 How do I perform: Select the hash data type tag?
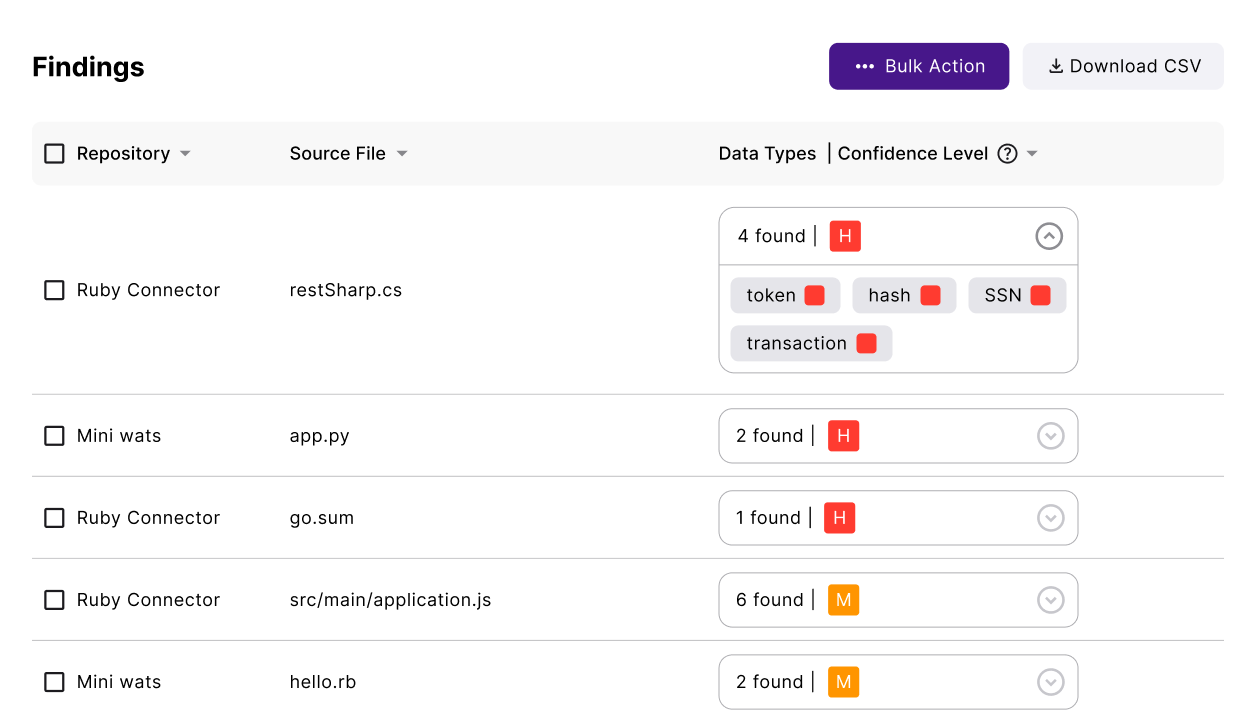click(x=904, y=295)
